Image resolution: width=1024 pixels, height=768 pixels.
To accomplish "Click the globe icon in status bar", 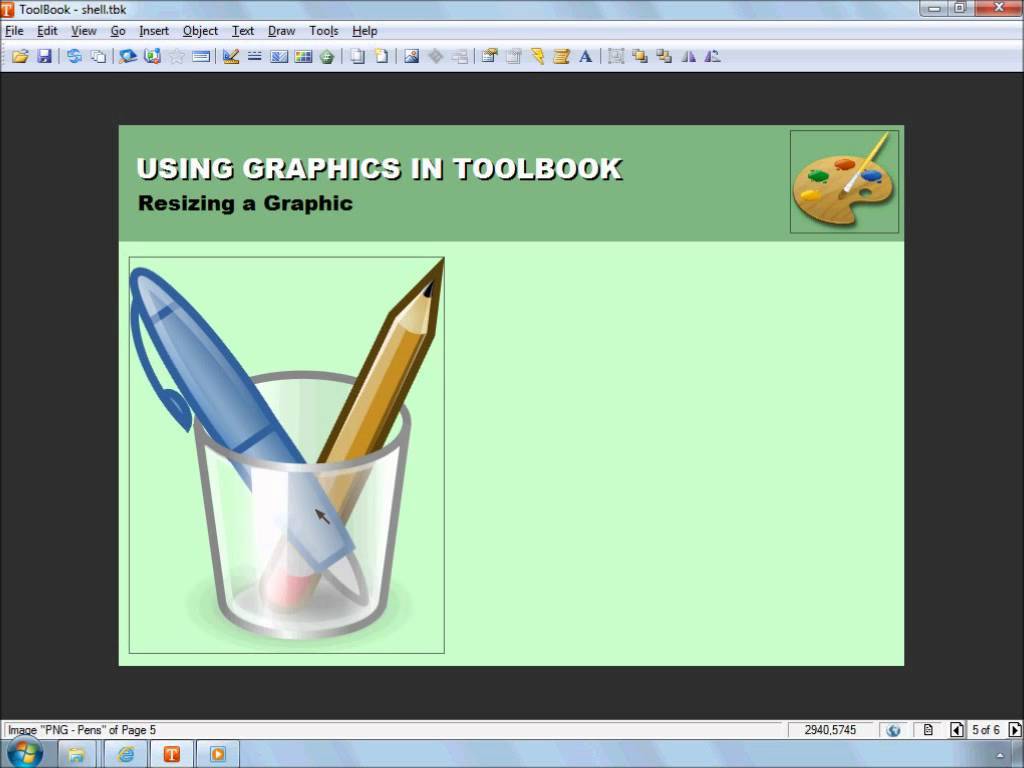I will pos(893,730).
